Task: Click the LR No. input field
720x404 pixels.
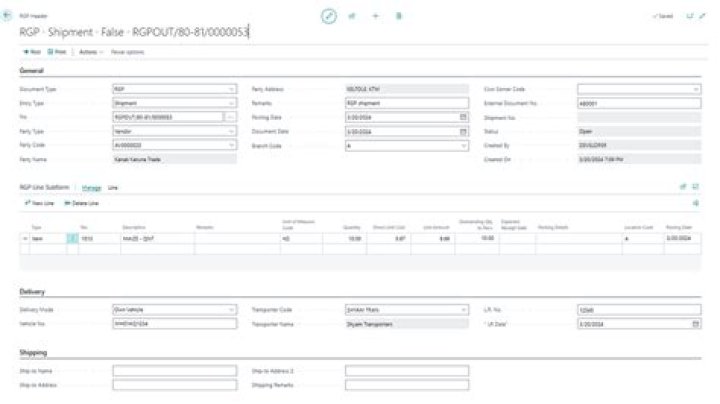Action: coord(639,310)
